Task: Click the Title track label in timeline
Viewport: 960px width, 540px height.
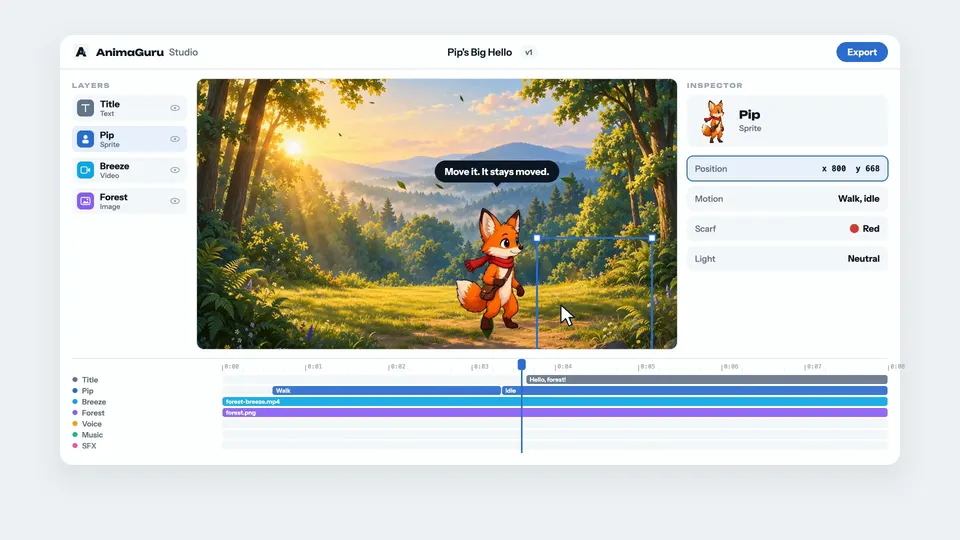Action: [90, 380]
